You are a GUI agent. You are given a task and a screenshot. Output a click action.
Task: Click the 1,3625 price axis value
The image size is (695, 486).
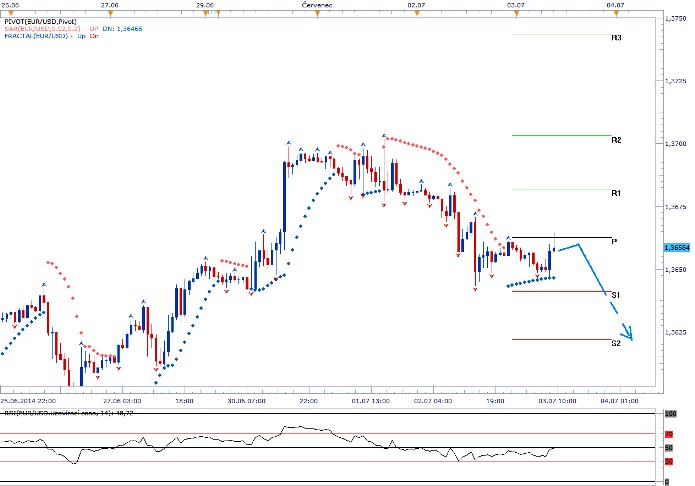tap(675, 333)
